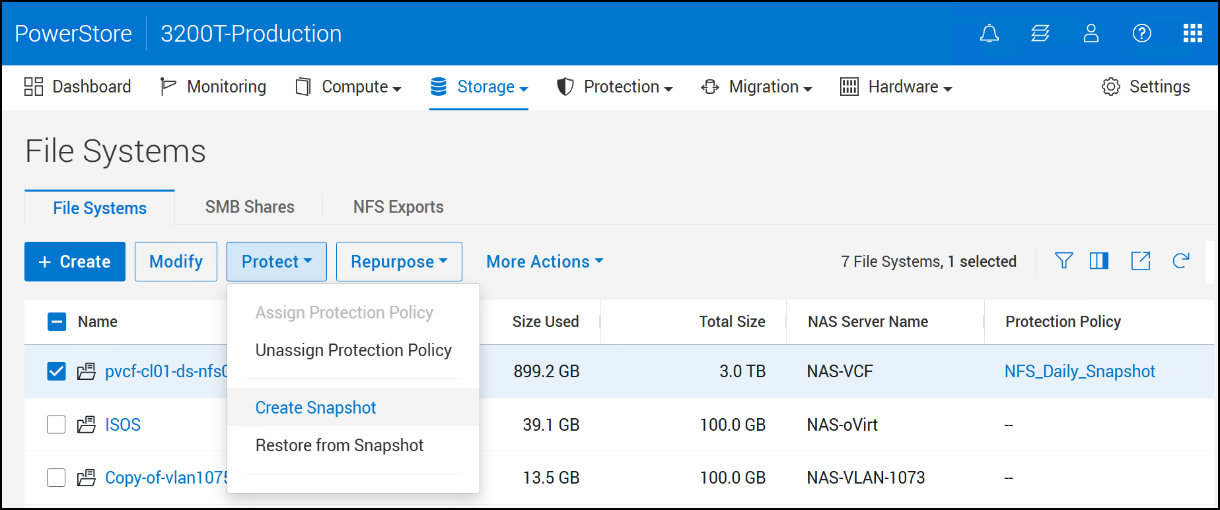Click the 899.2 GB size used cell
This screenshot has height=510, width=1220.
(x=546, y=372)
